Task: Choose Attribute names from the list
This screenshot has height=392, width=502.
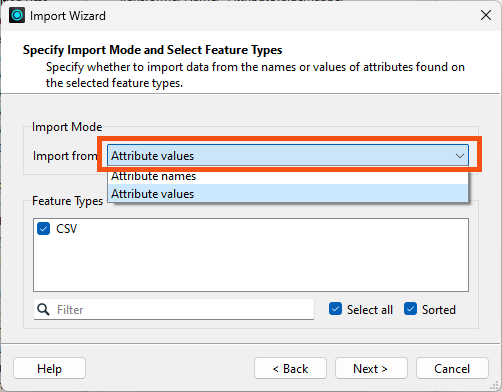Action: (x=288, y=176)
